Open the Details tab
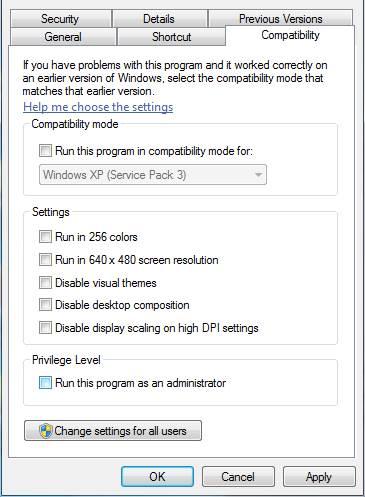This screenshot has width=365, height=497. pos(159,19)
